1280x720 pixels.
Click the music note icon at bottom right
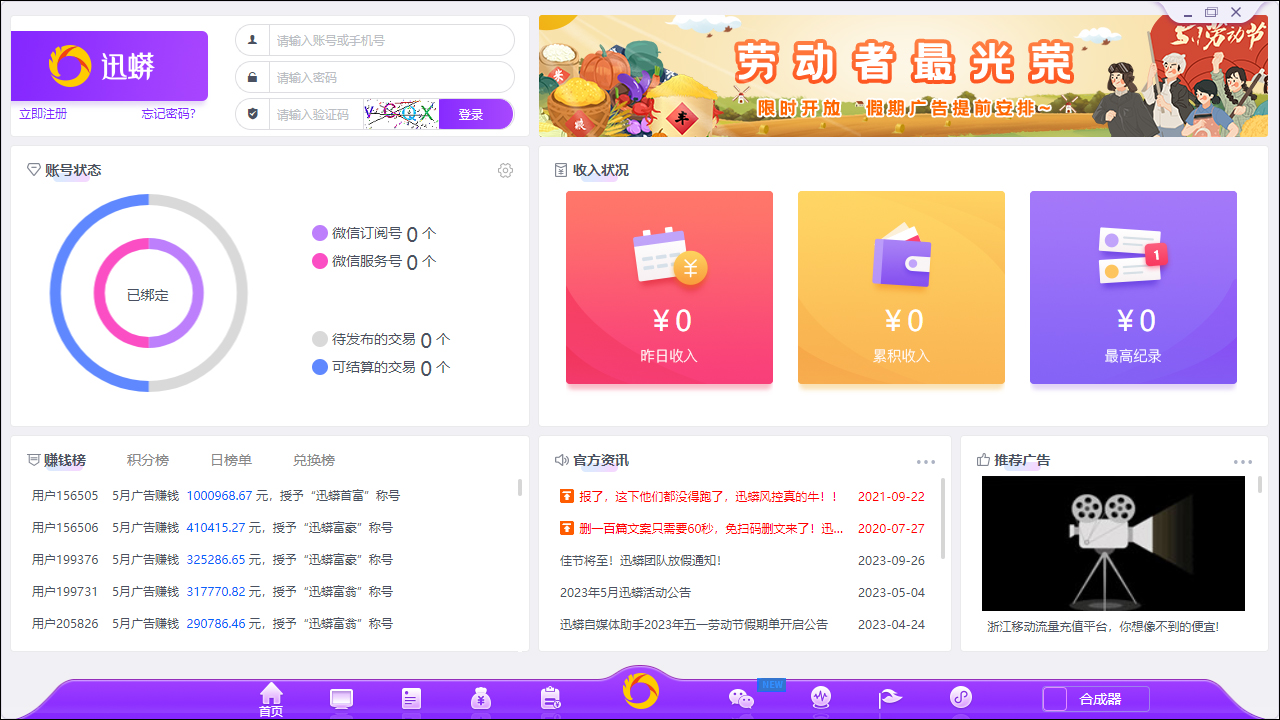(x=960, y=697)
